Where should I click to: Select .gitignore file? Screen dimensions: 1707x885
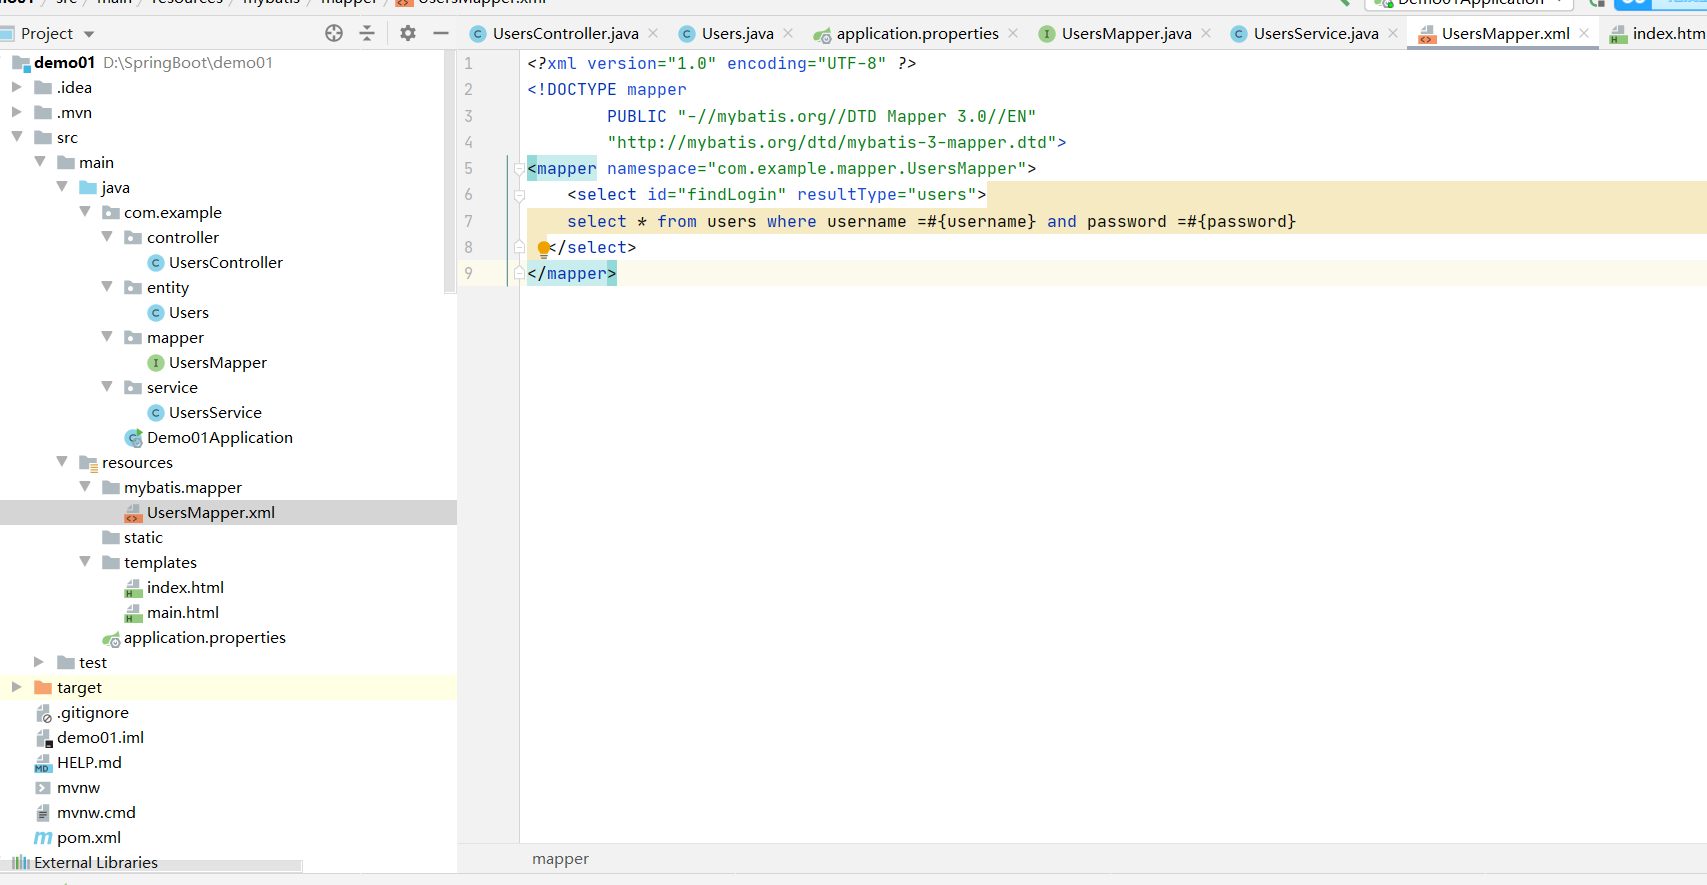point(92,712)
